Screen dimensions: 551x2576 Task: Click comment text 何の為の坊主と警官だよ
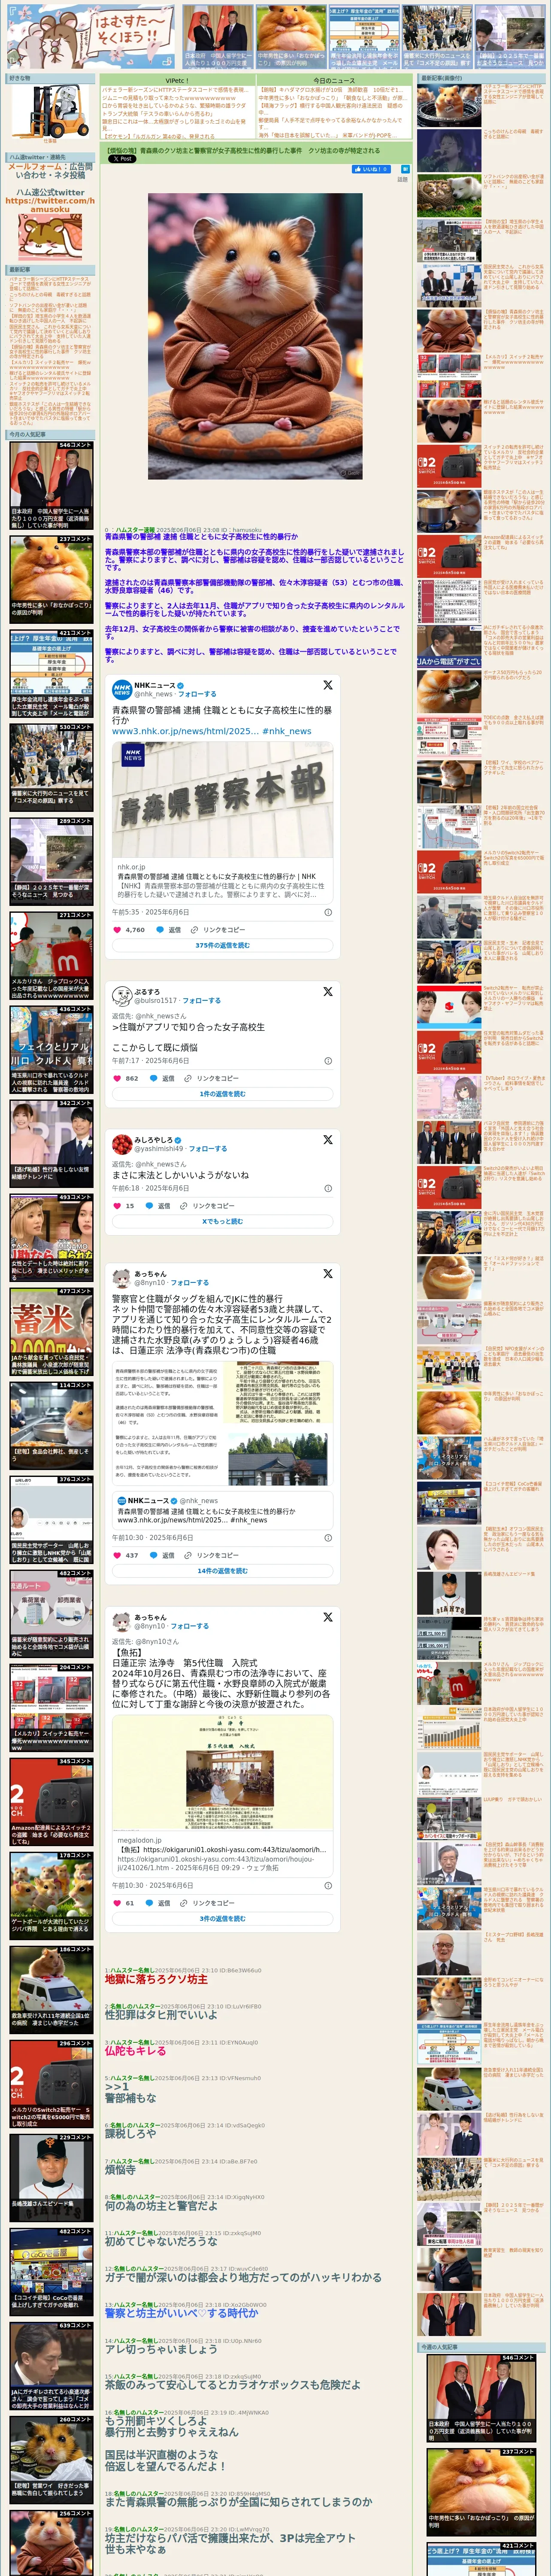pyautogui.click(x=161, y=2205)
